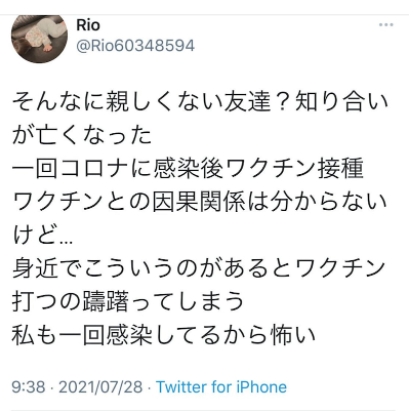Select the 9:38 timestamp
The width and height of the screenshot is (413, 411).
pyautogui.click(x=28, y=387)
